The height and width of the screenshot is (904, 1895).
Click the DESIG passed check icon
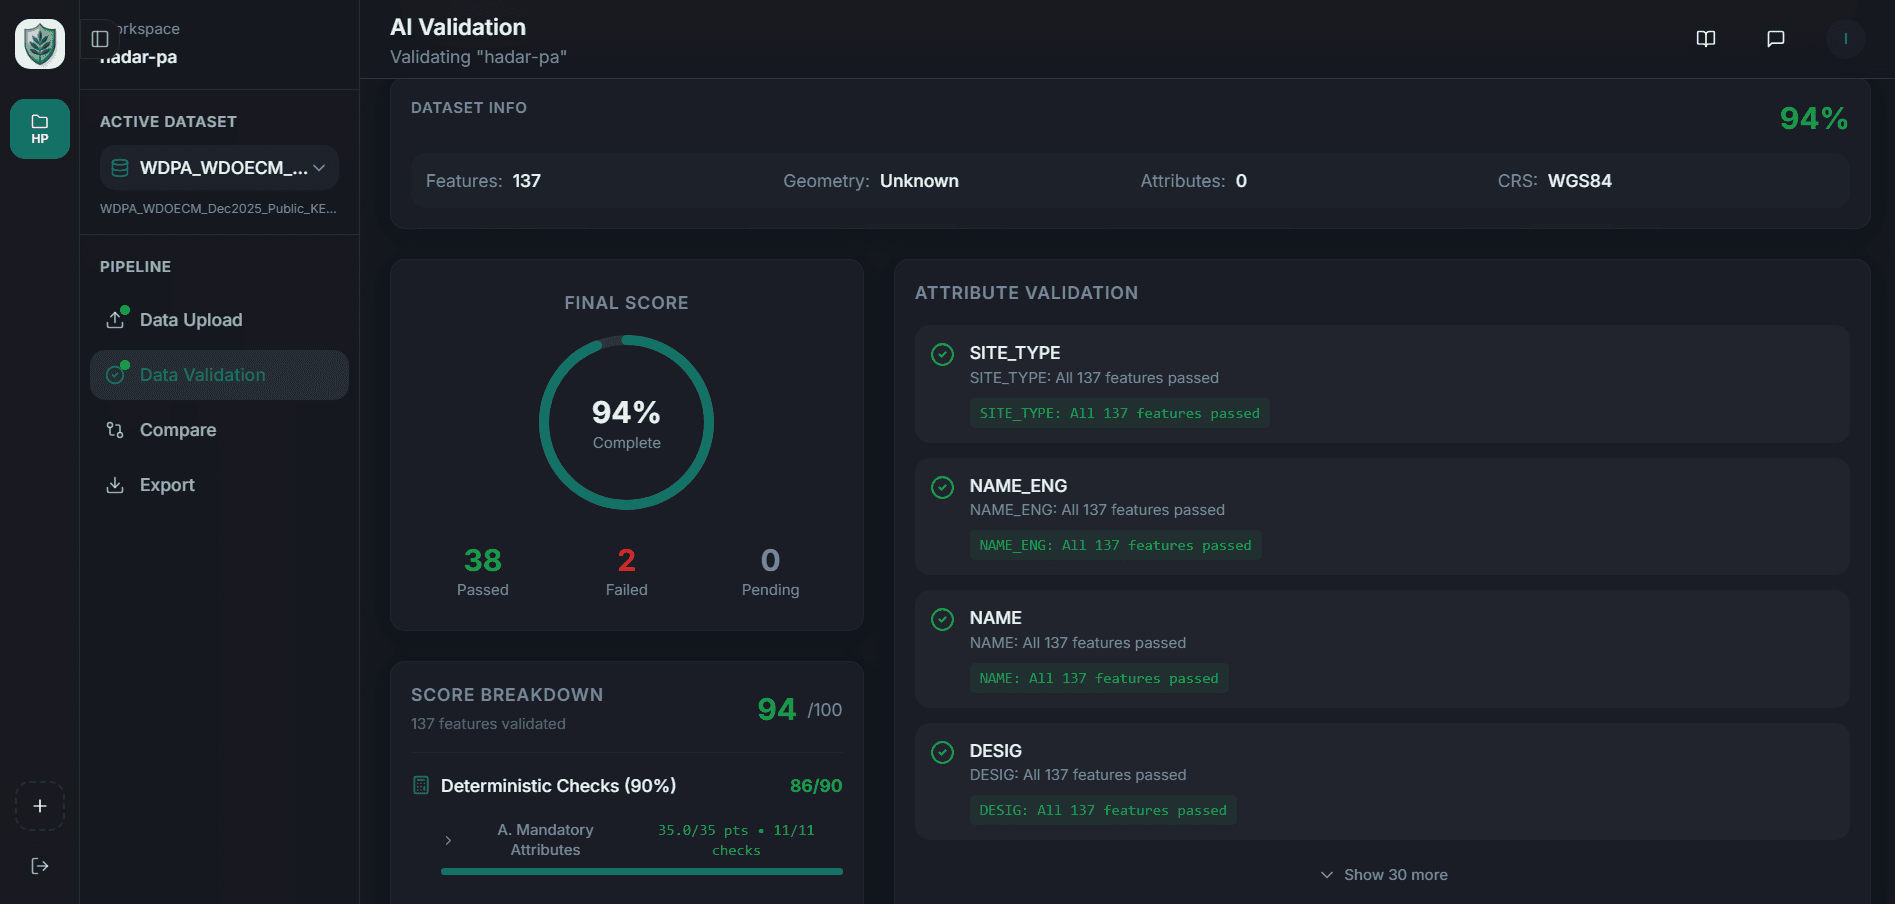tap(942, 752)
